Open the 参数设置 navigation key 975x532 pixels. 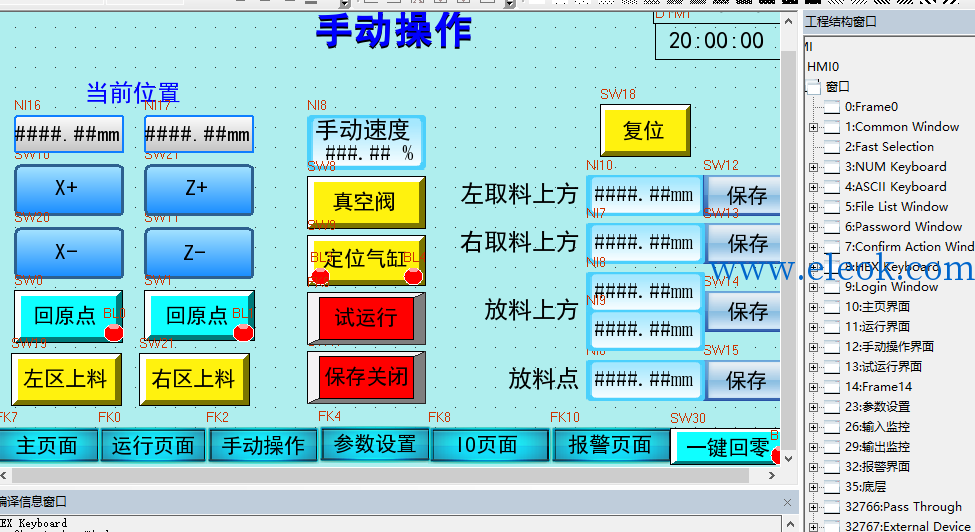point(374,444)
